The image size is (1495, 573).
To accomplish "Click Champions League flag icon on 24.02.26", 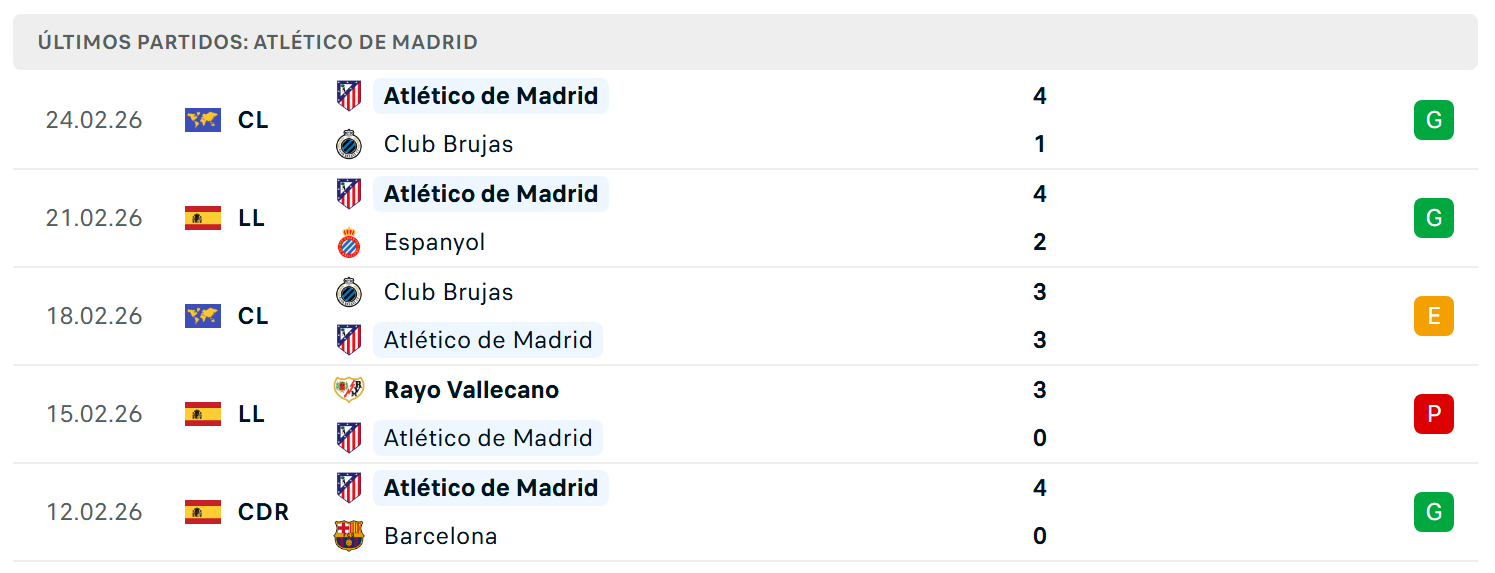I will pos(203,120).
